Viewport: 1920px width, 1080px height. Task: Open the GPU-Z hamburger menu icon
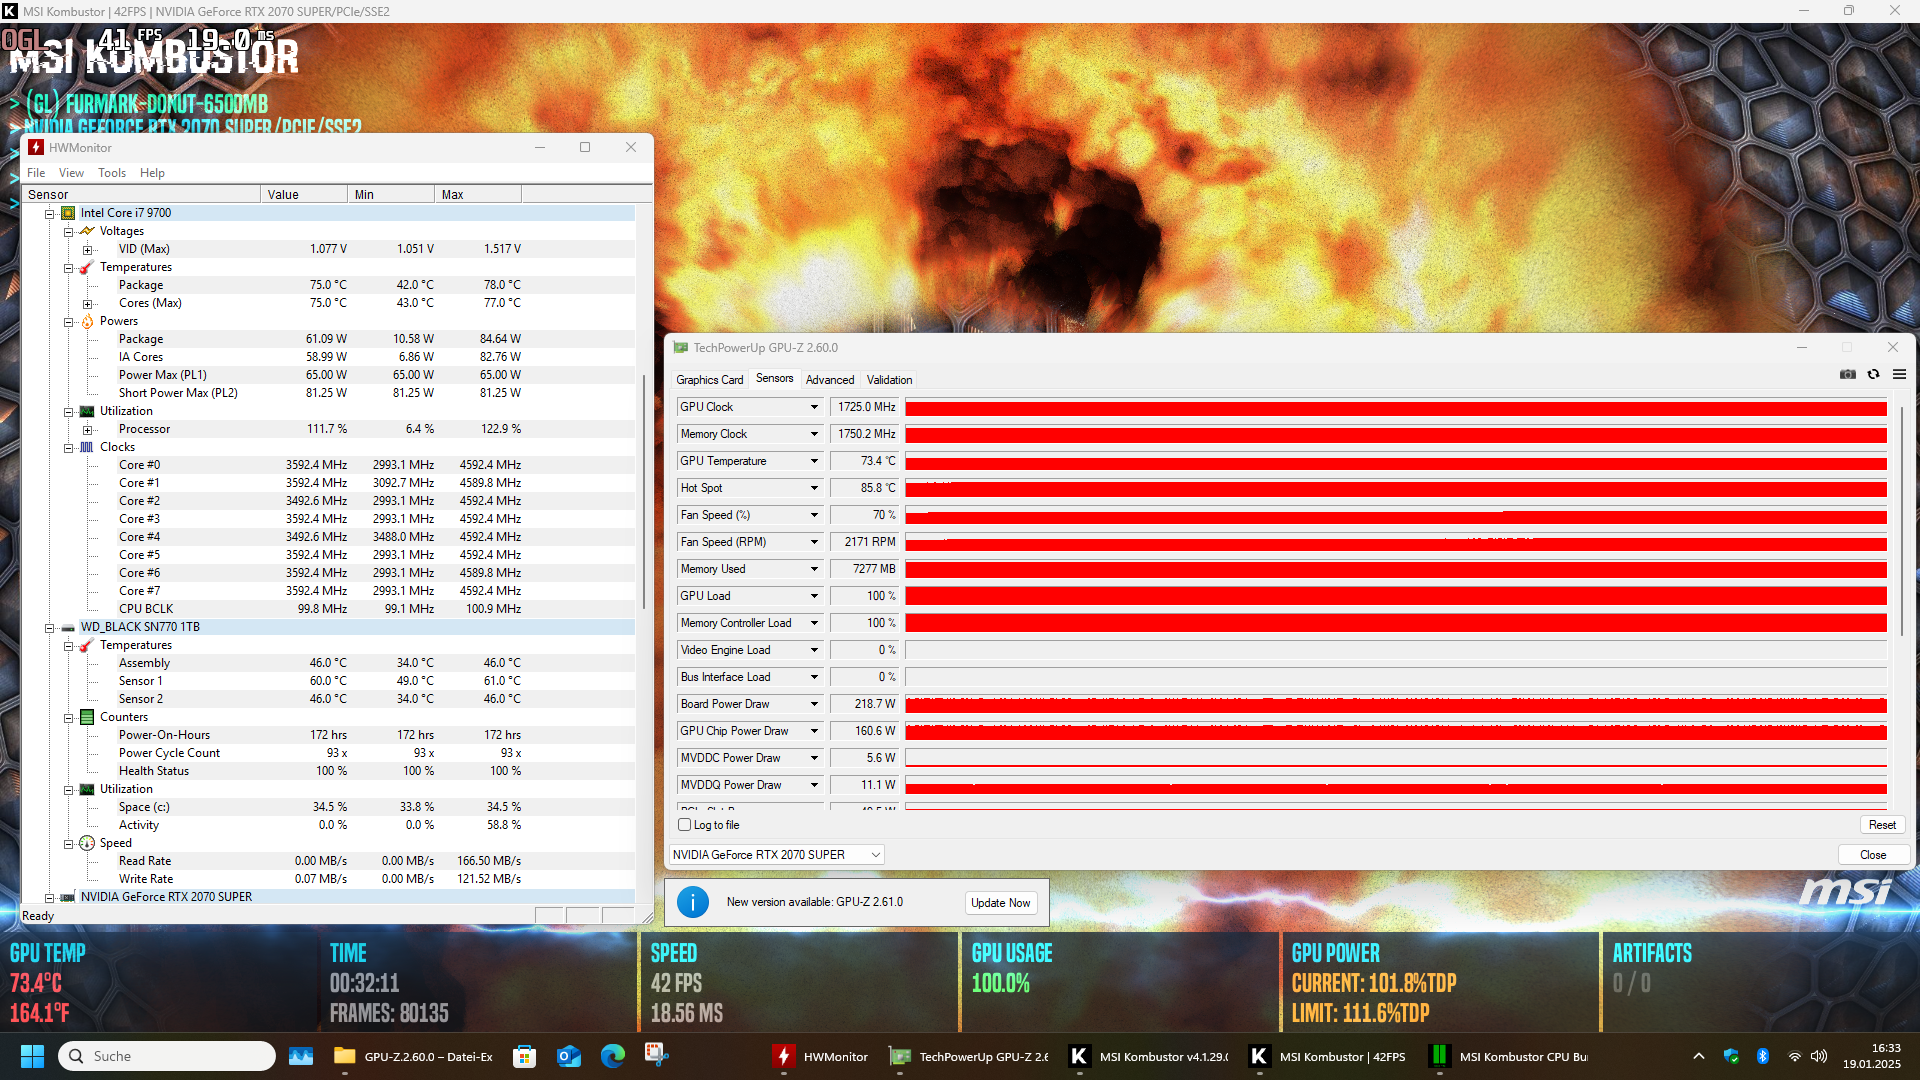pyautogui.click(x=1899, y=374)
